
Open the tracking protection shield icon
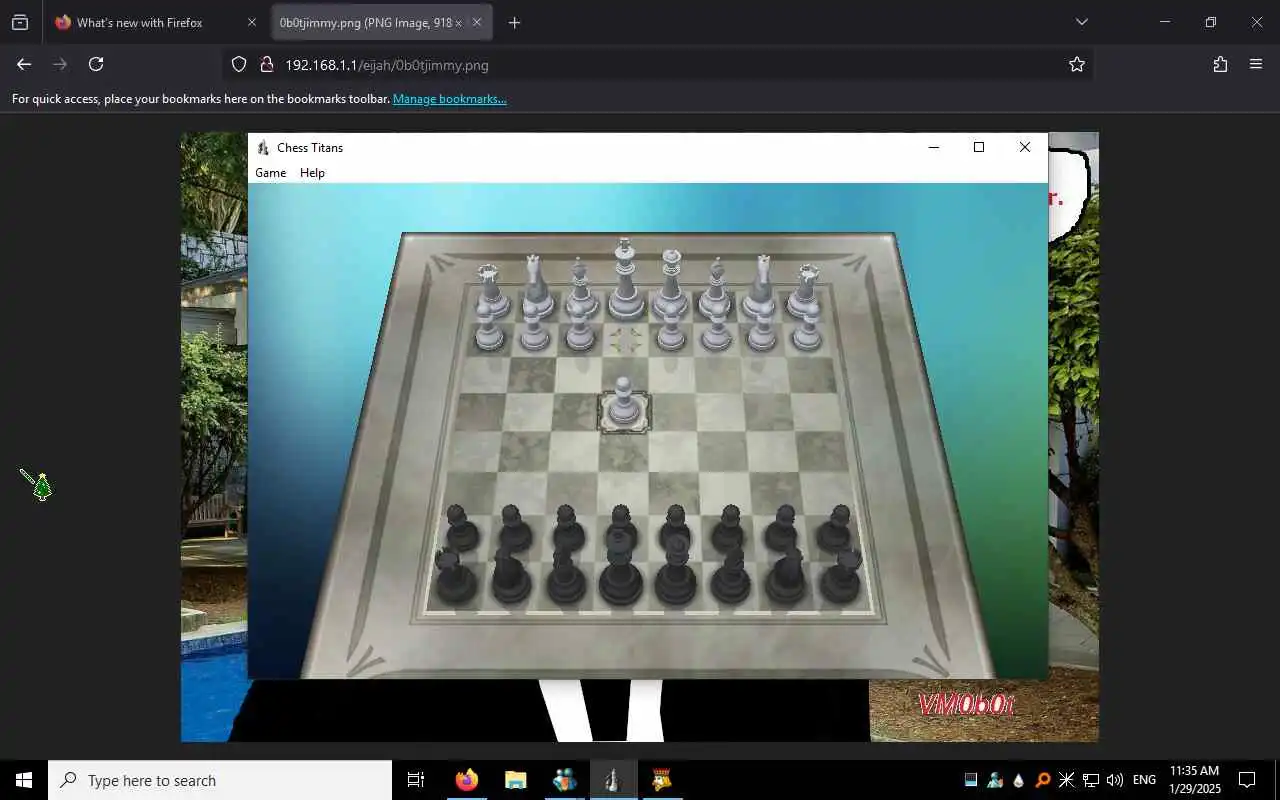239,64
